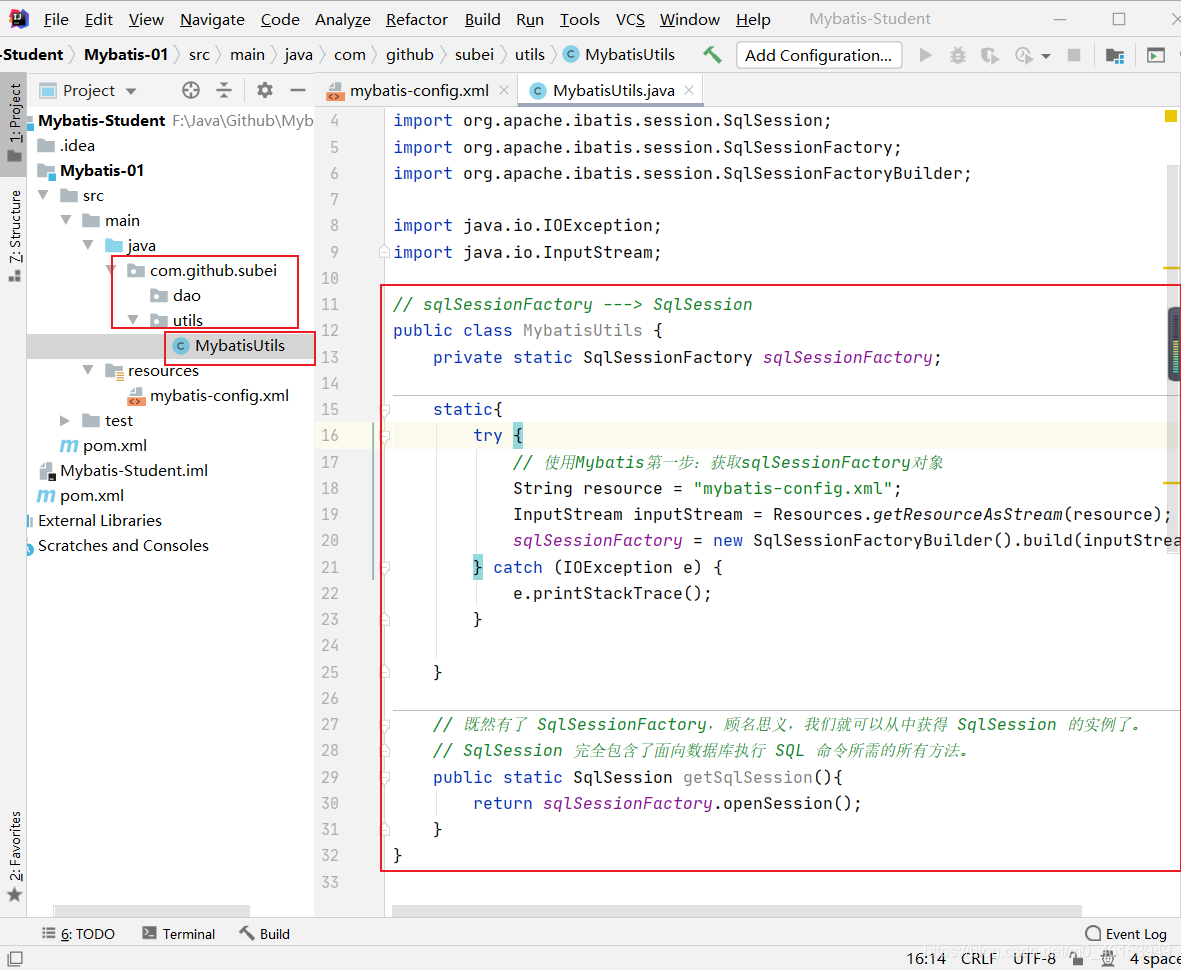The width and height of the screenshot is (1181, 970).
Task: Click the Run arrow icon in toolbar
Action: (926, 55)
